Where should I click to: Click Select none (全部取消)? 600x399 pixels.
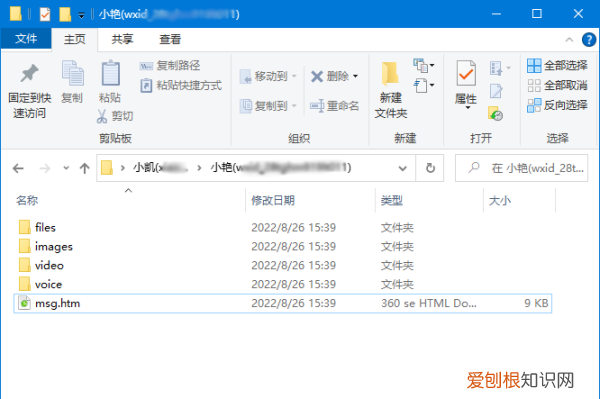[x=557, y=85]
